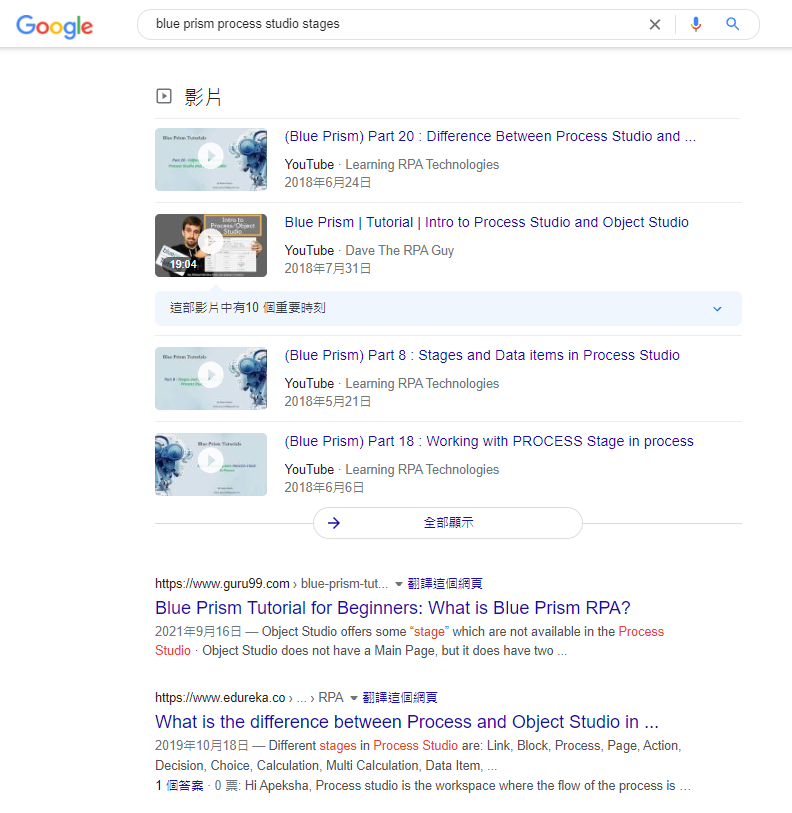Click Dave The RPA Guy channel name

(x=399, y=250)
